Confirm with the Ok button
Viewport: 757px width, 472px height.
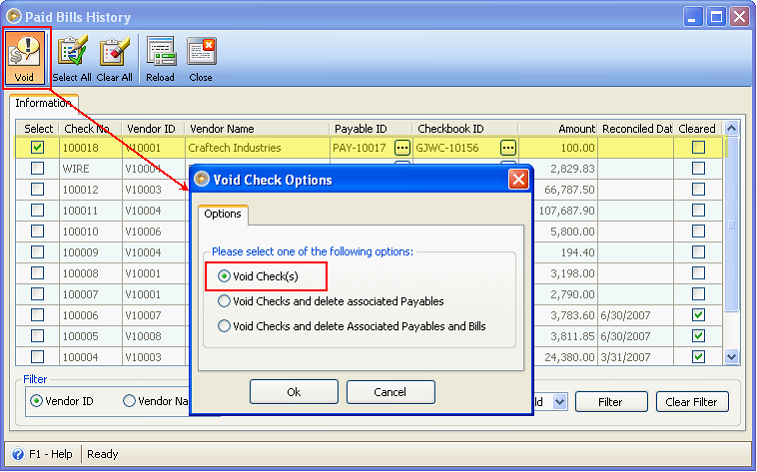coord(293,392)
